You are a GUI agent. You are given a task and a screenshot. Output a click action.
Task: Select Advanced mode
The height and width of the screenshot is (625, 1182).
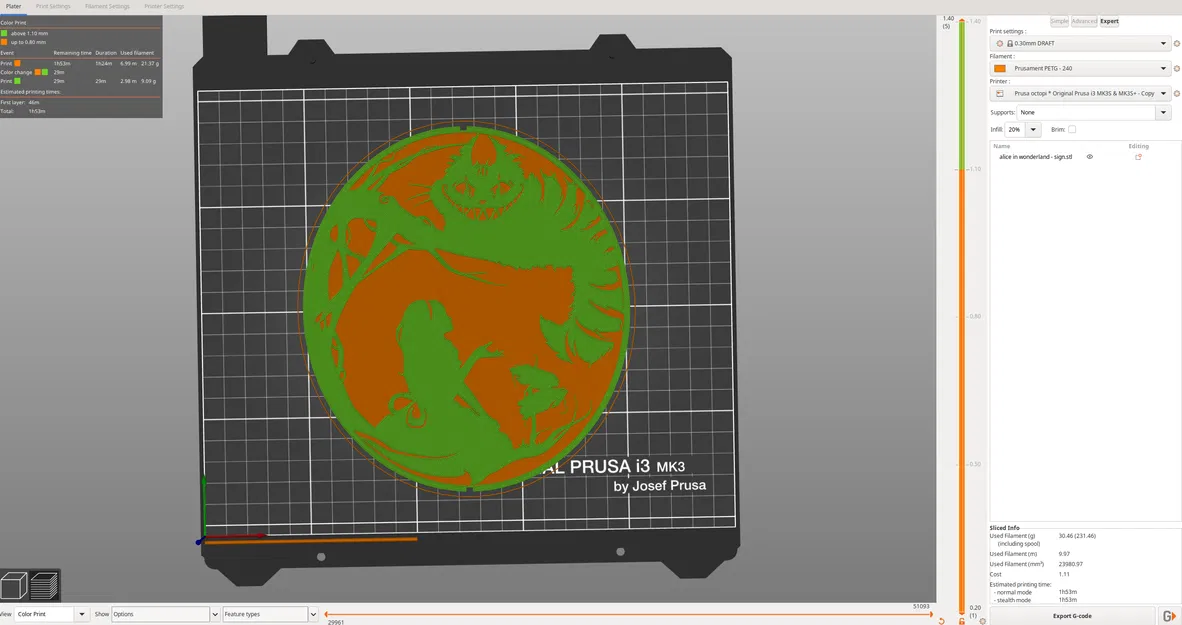coord(1084,21)
